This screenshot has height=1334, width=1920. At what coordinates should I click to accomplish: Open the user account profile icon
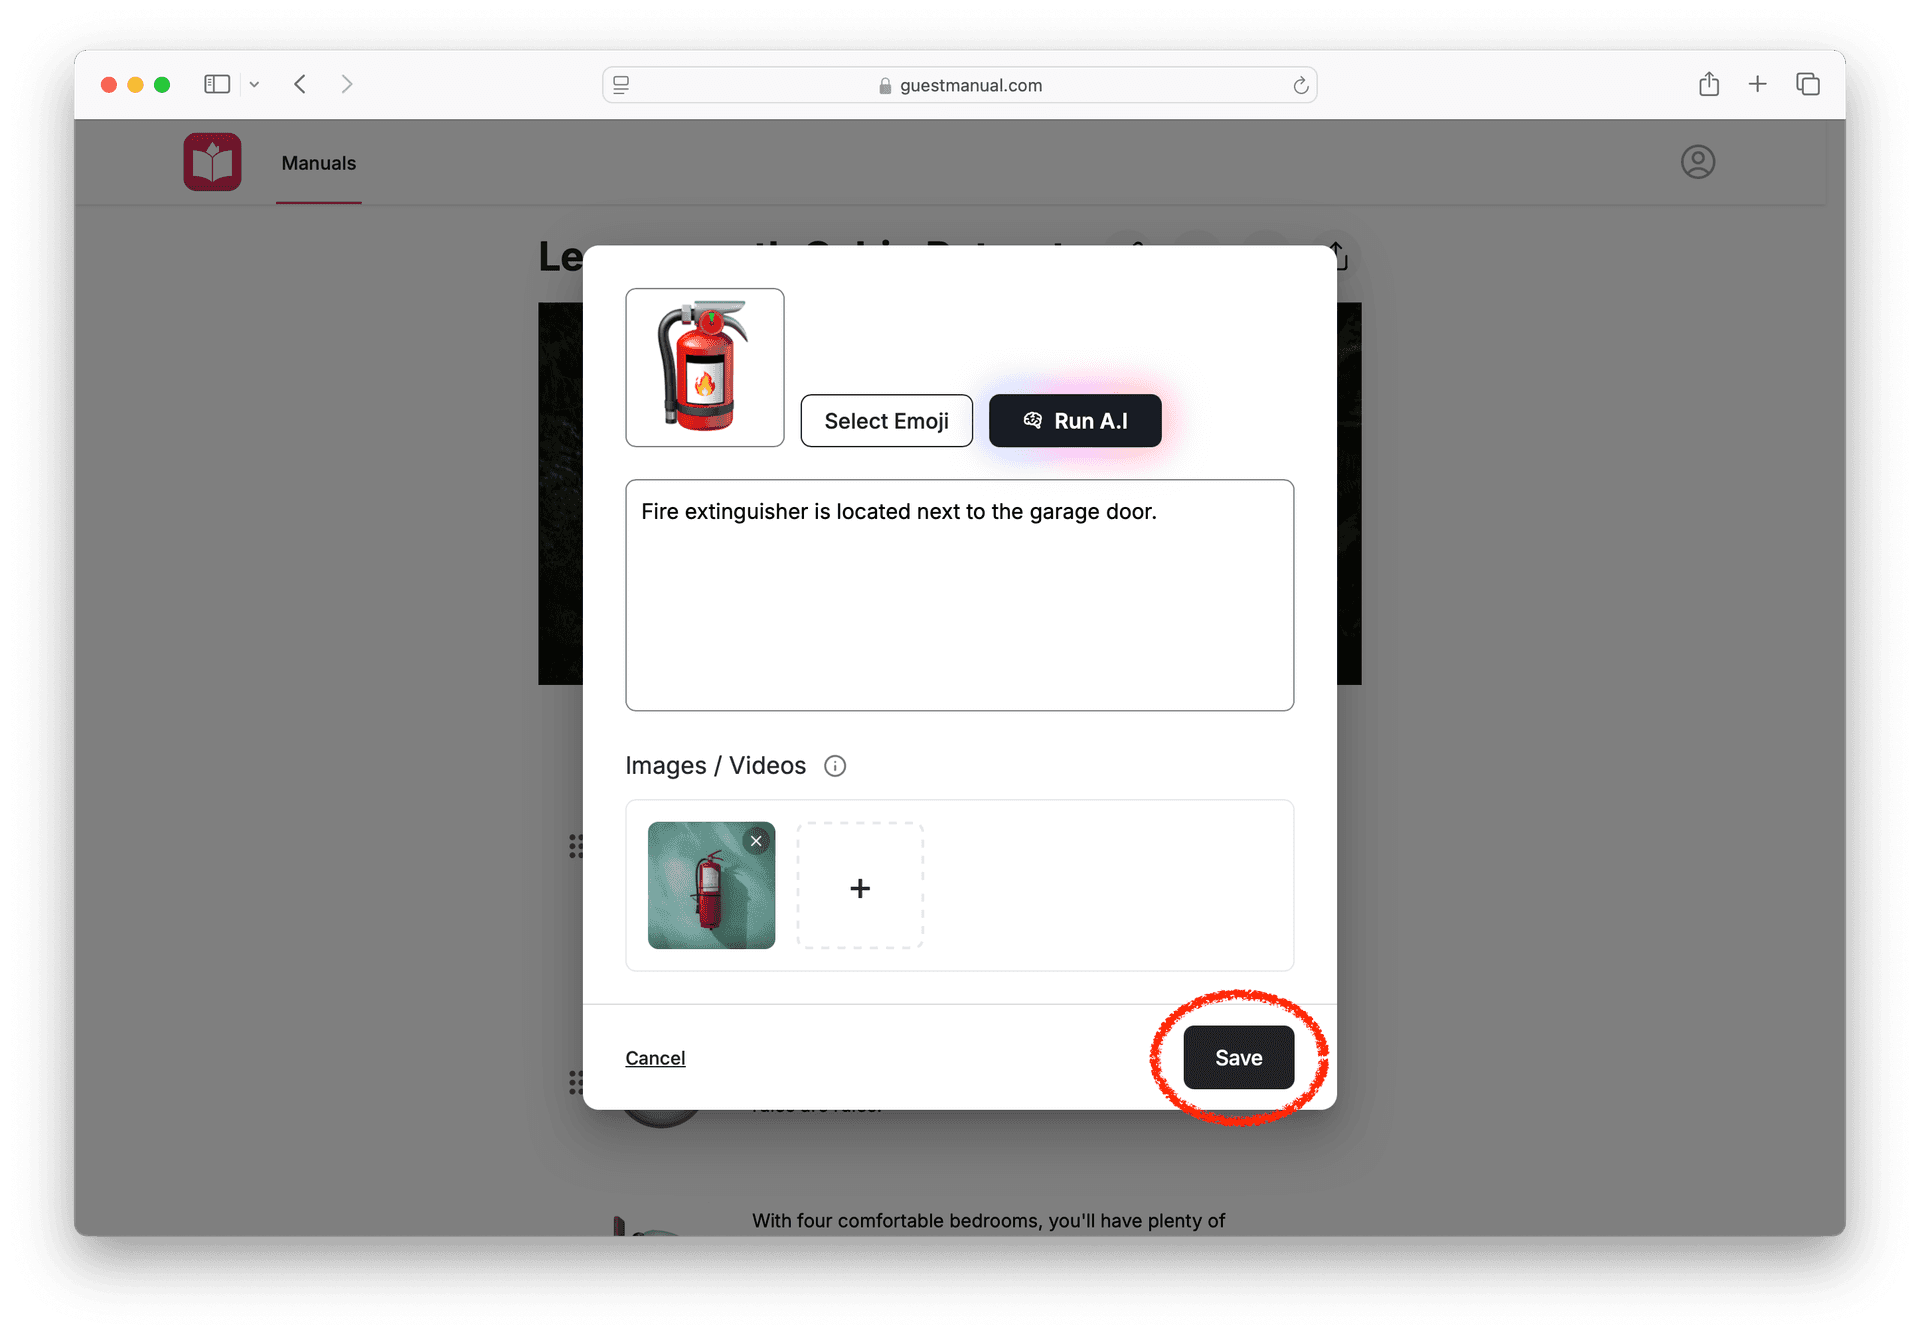(1697, 162)
